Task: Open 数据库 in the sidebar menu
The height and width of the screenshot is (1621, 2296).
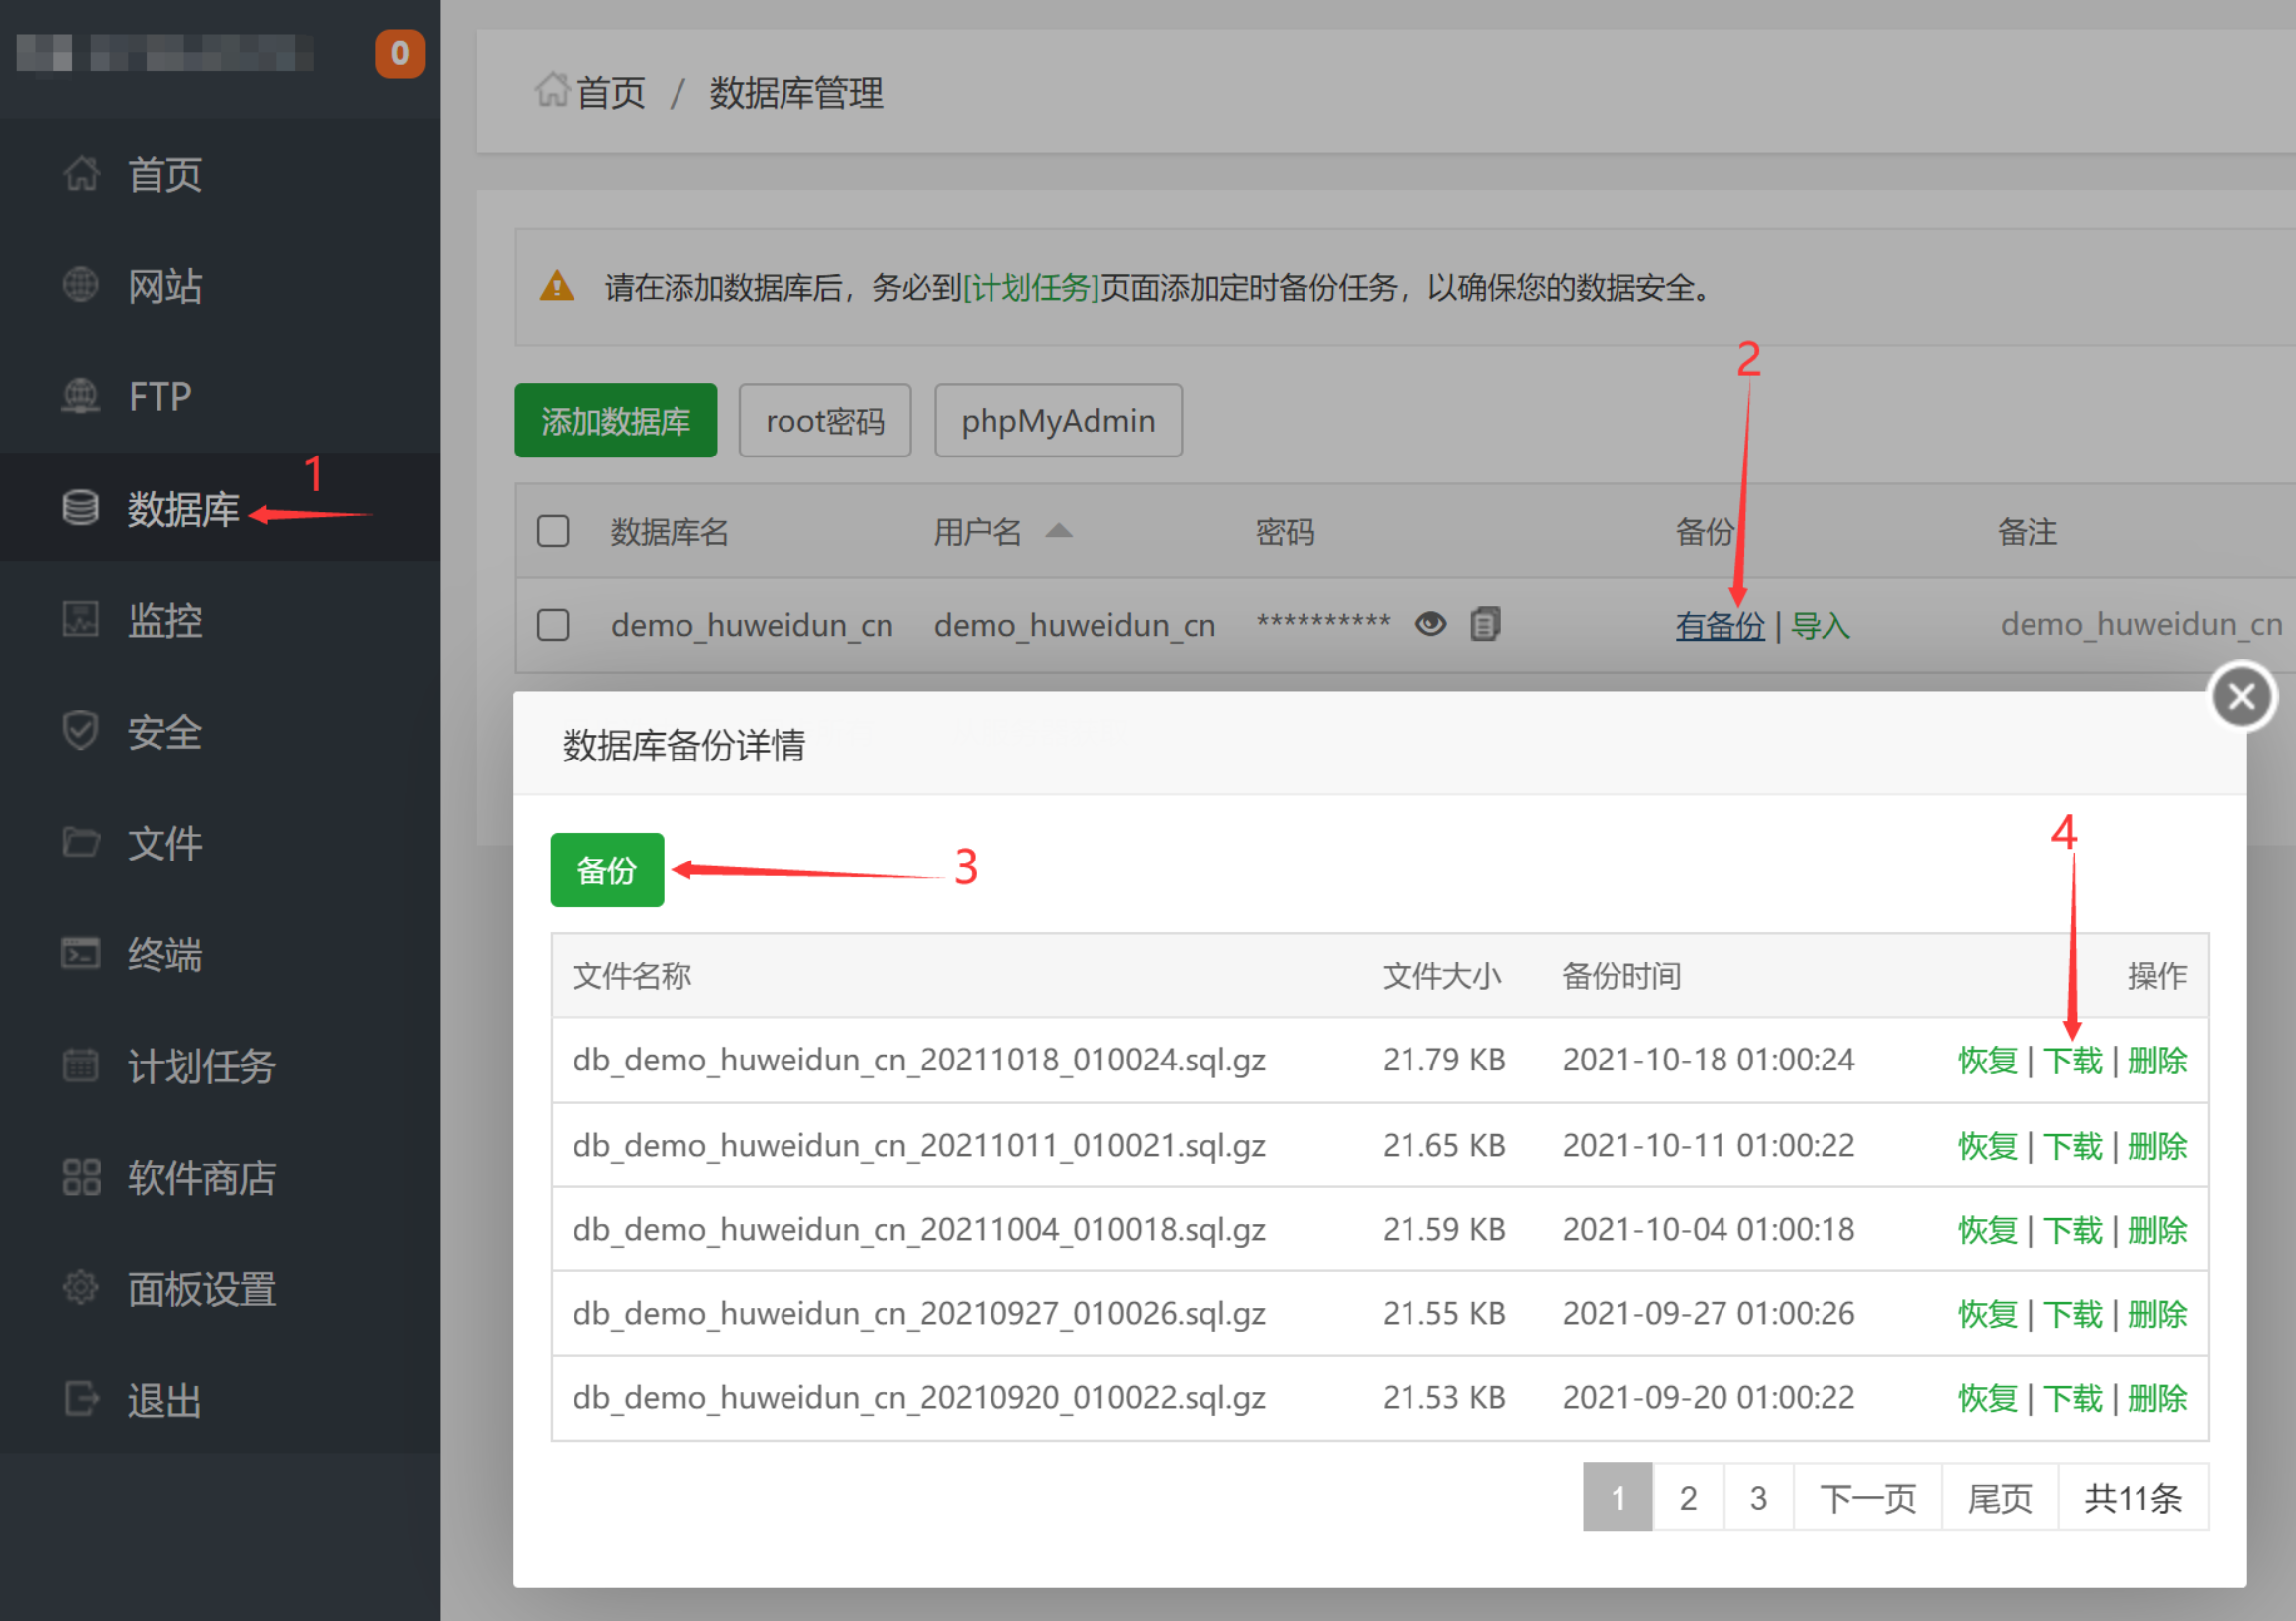Action: [x=183, y=509]
